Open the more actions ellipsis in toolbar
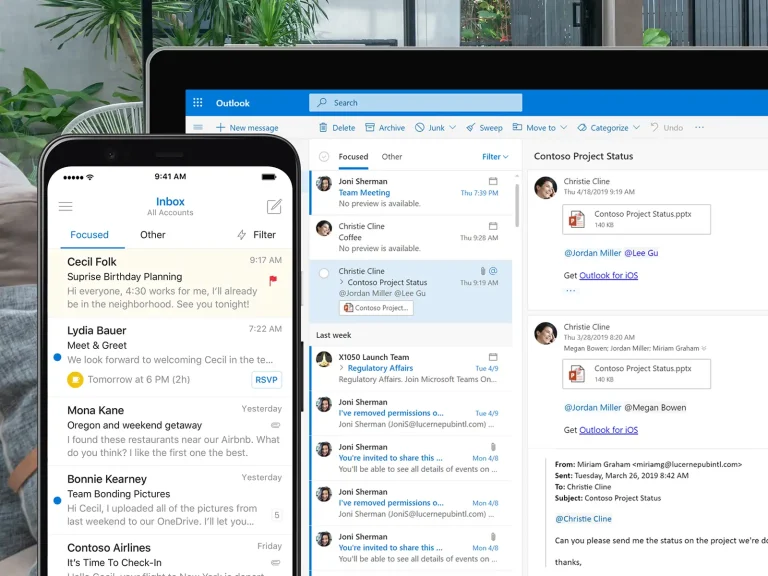The height and width of the screenshot is (576, 768). 699,127
